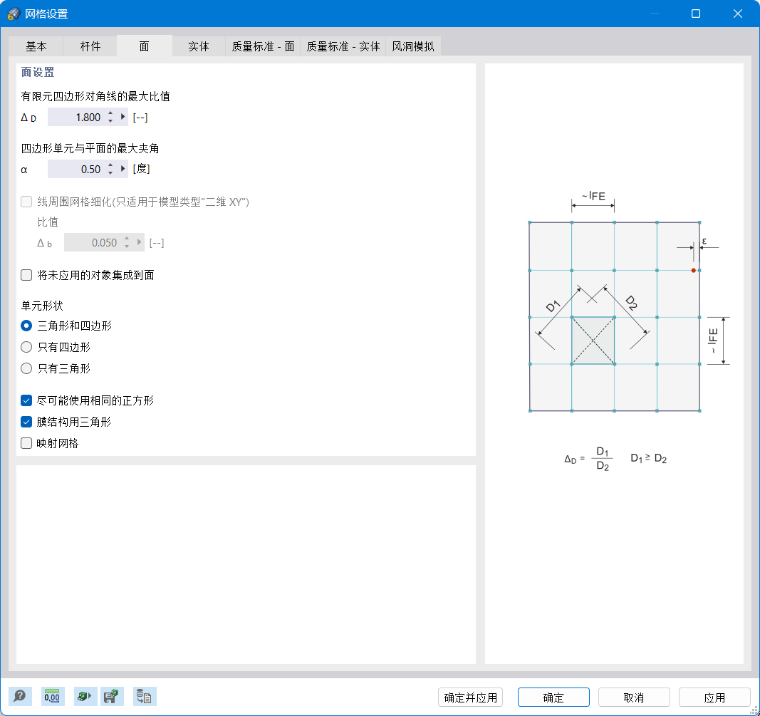Switch to the 风洞模拟 tab

click(413, 46)
